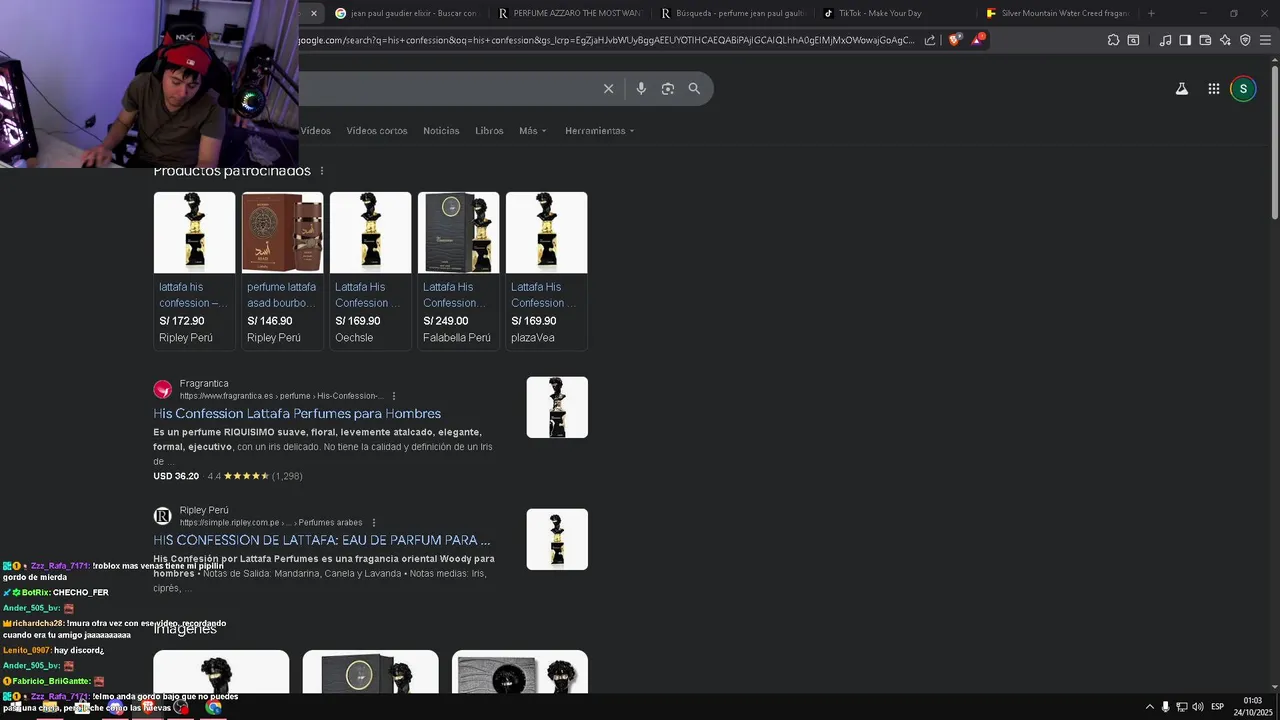The width and height of the screenshot is (1280, 720).
Task: Switch to the jean paul gaultier elixir tab
Action: point(406,13)
